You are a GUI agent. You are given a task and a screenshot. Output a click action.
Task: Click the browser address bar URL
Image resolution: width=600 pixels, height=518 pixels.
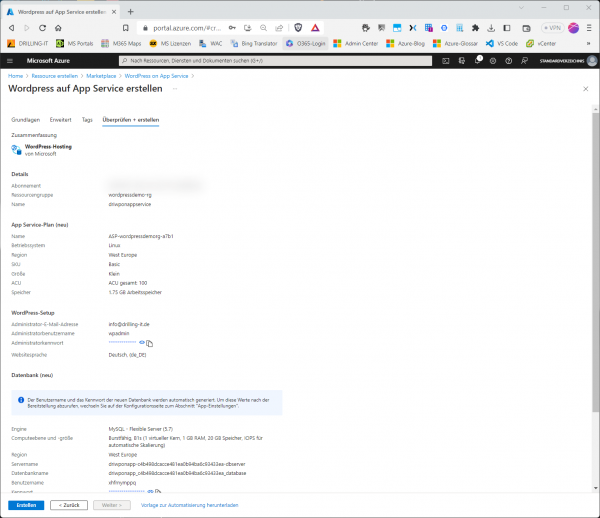pyautogui.click(x=187, y=28)
